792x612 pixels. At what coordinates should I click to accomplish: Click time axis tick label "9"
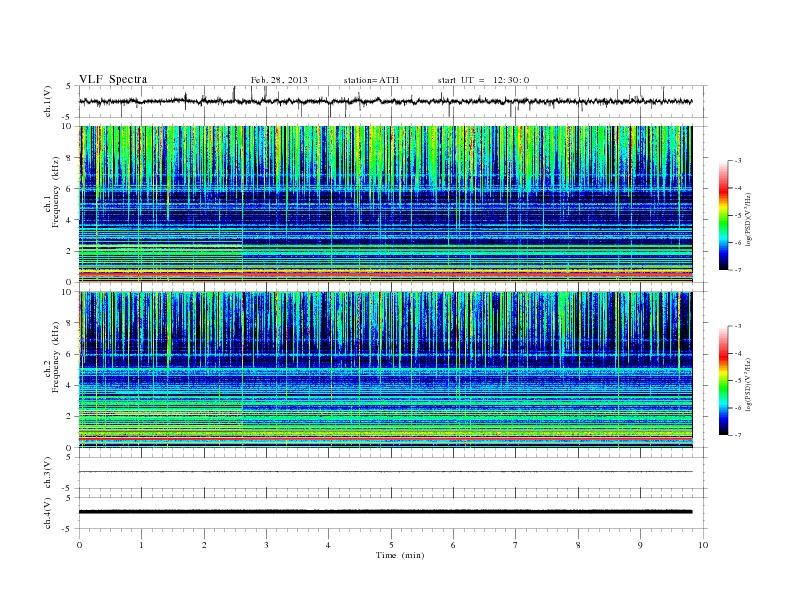[x=640, y=545]
